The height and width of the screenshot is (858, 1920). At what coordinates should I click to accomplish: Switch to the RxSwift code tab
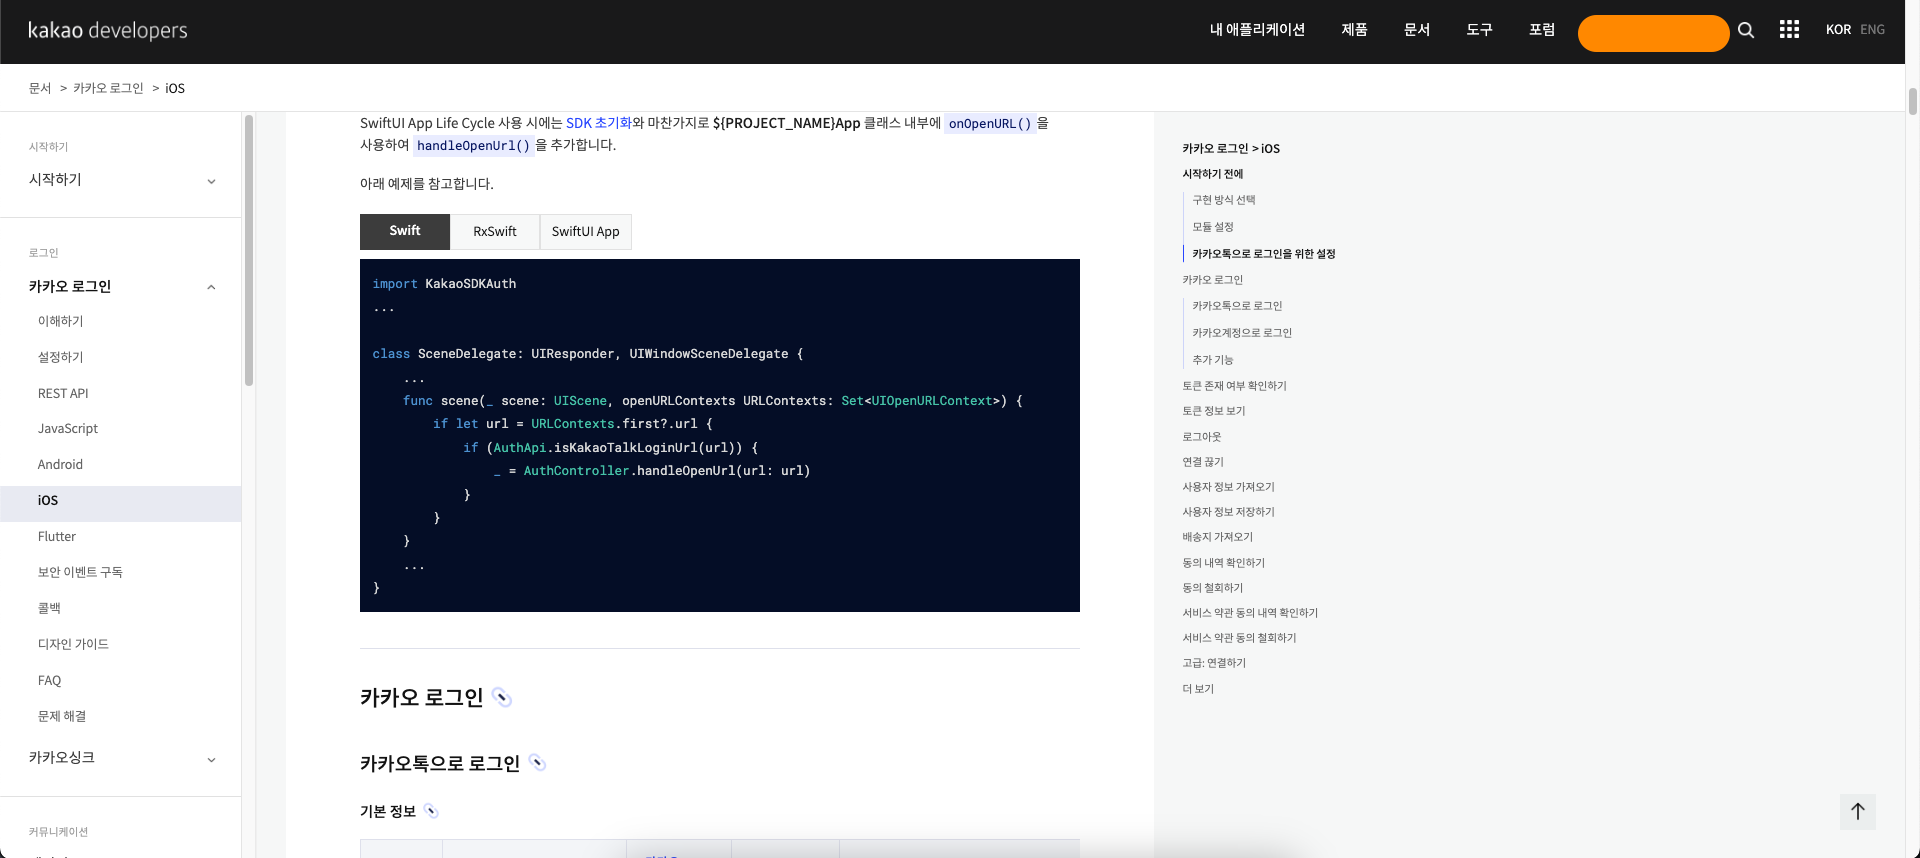click(x=495, y=231)
